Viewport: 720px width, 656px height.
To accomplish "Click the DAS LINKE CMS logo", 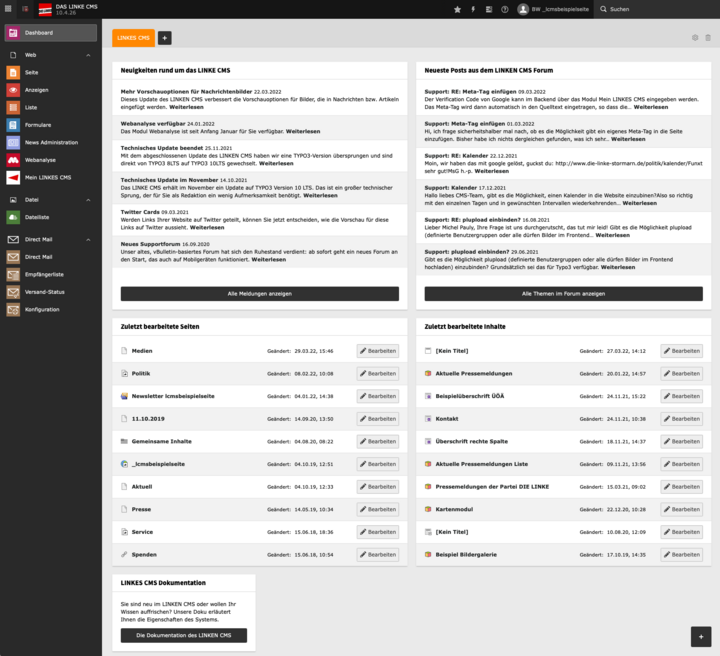I will [x=45, y=9].
